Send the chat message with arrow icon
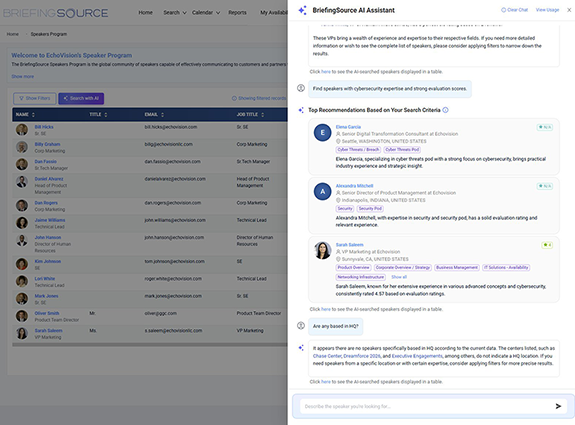The image size is (575, 425). pos(558,406)
